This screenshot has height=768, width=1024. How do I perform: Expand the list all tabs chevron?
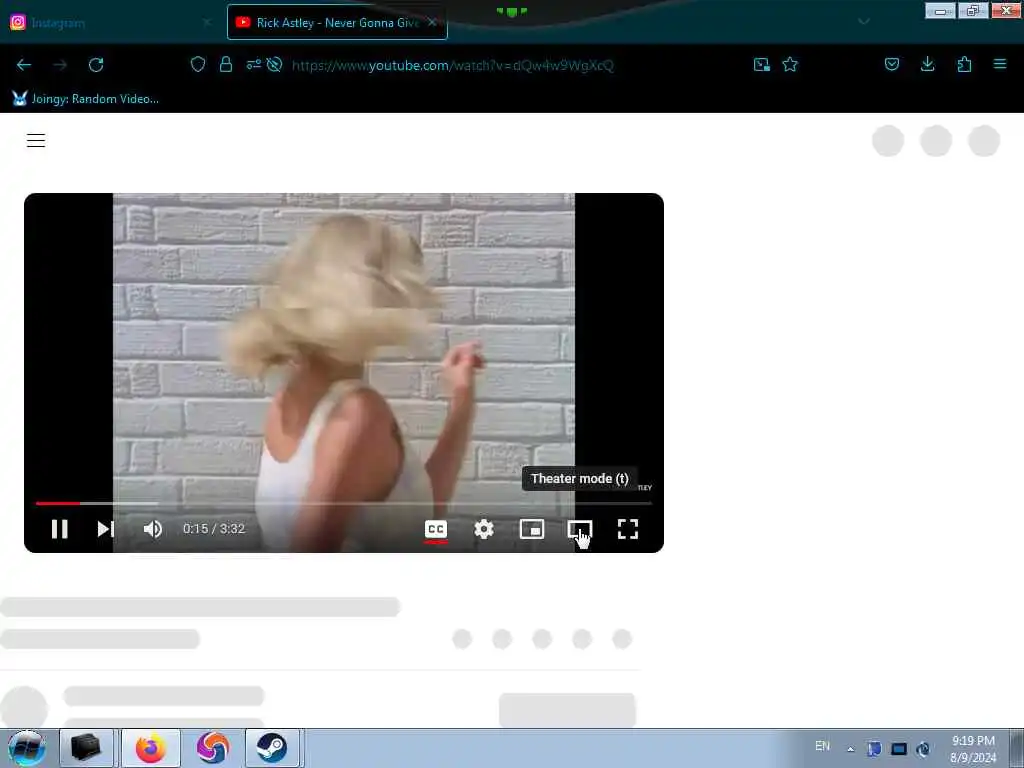point(864,22)
